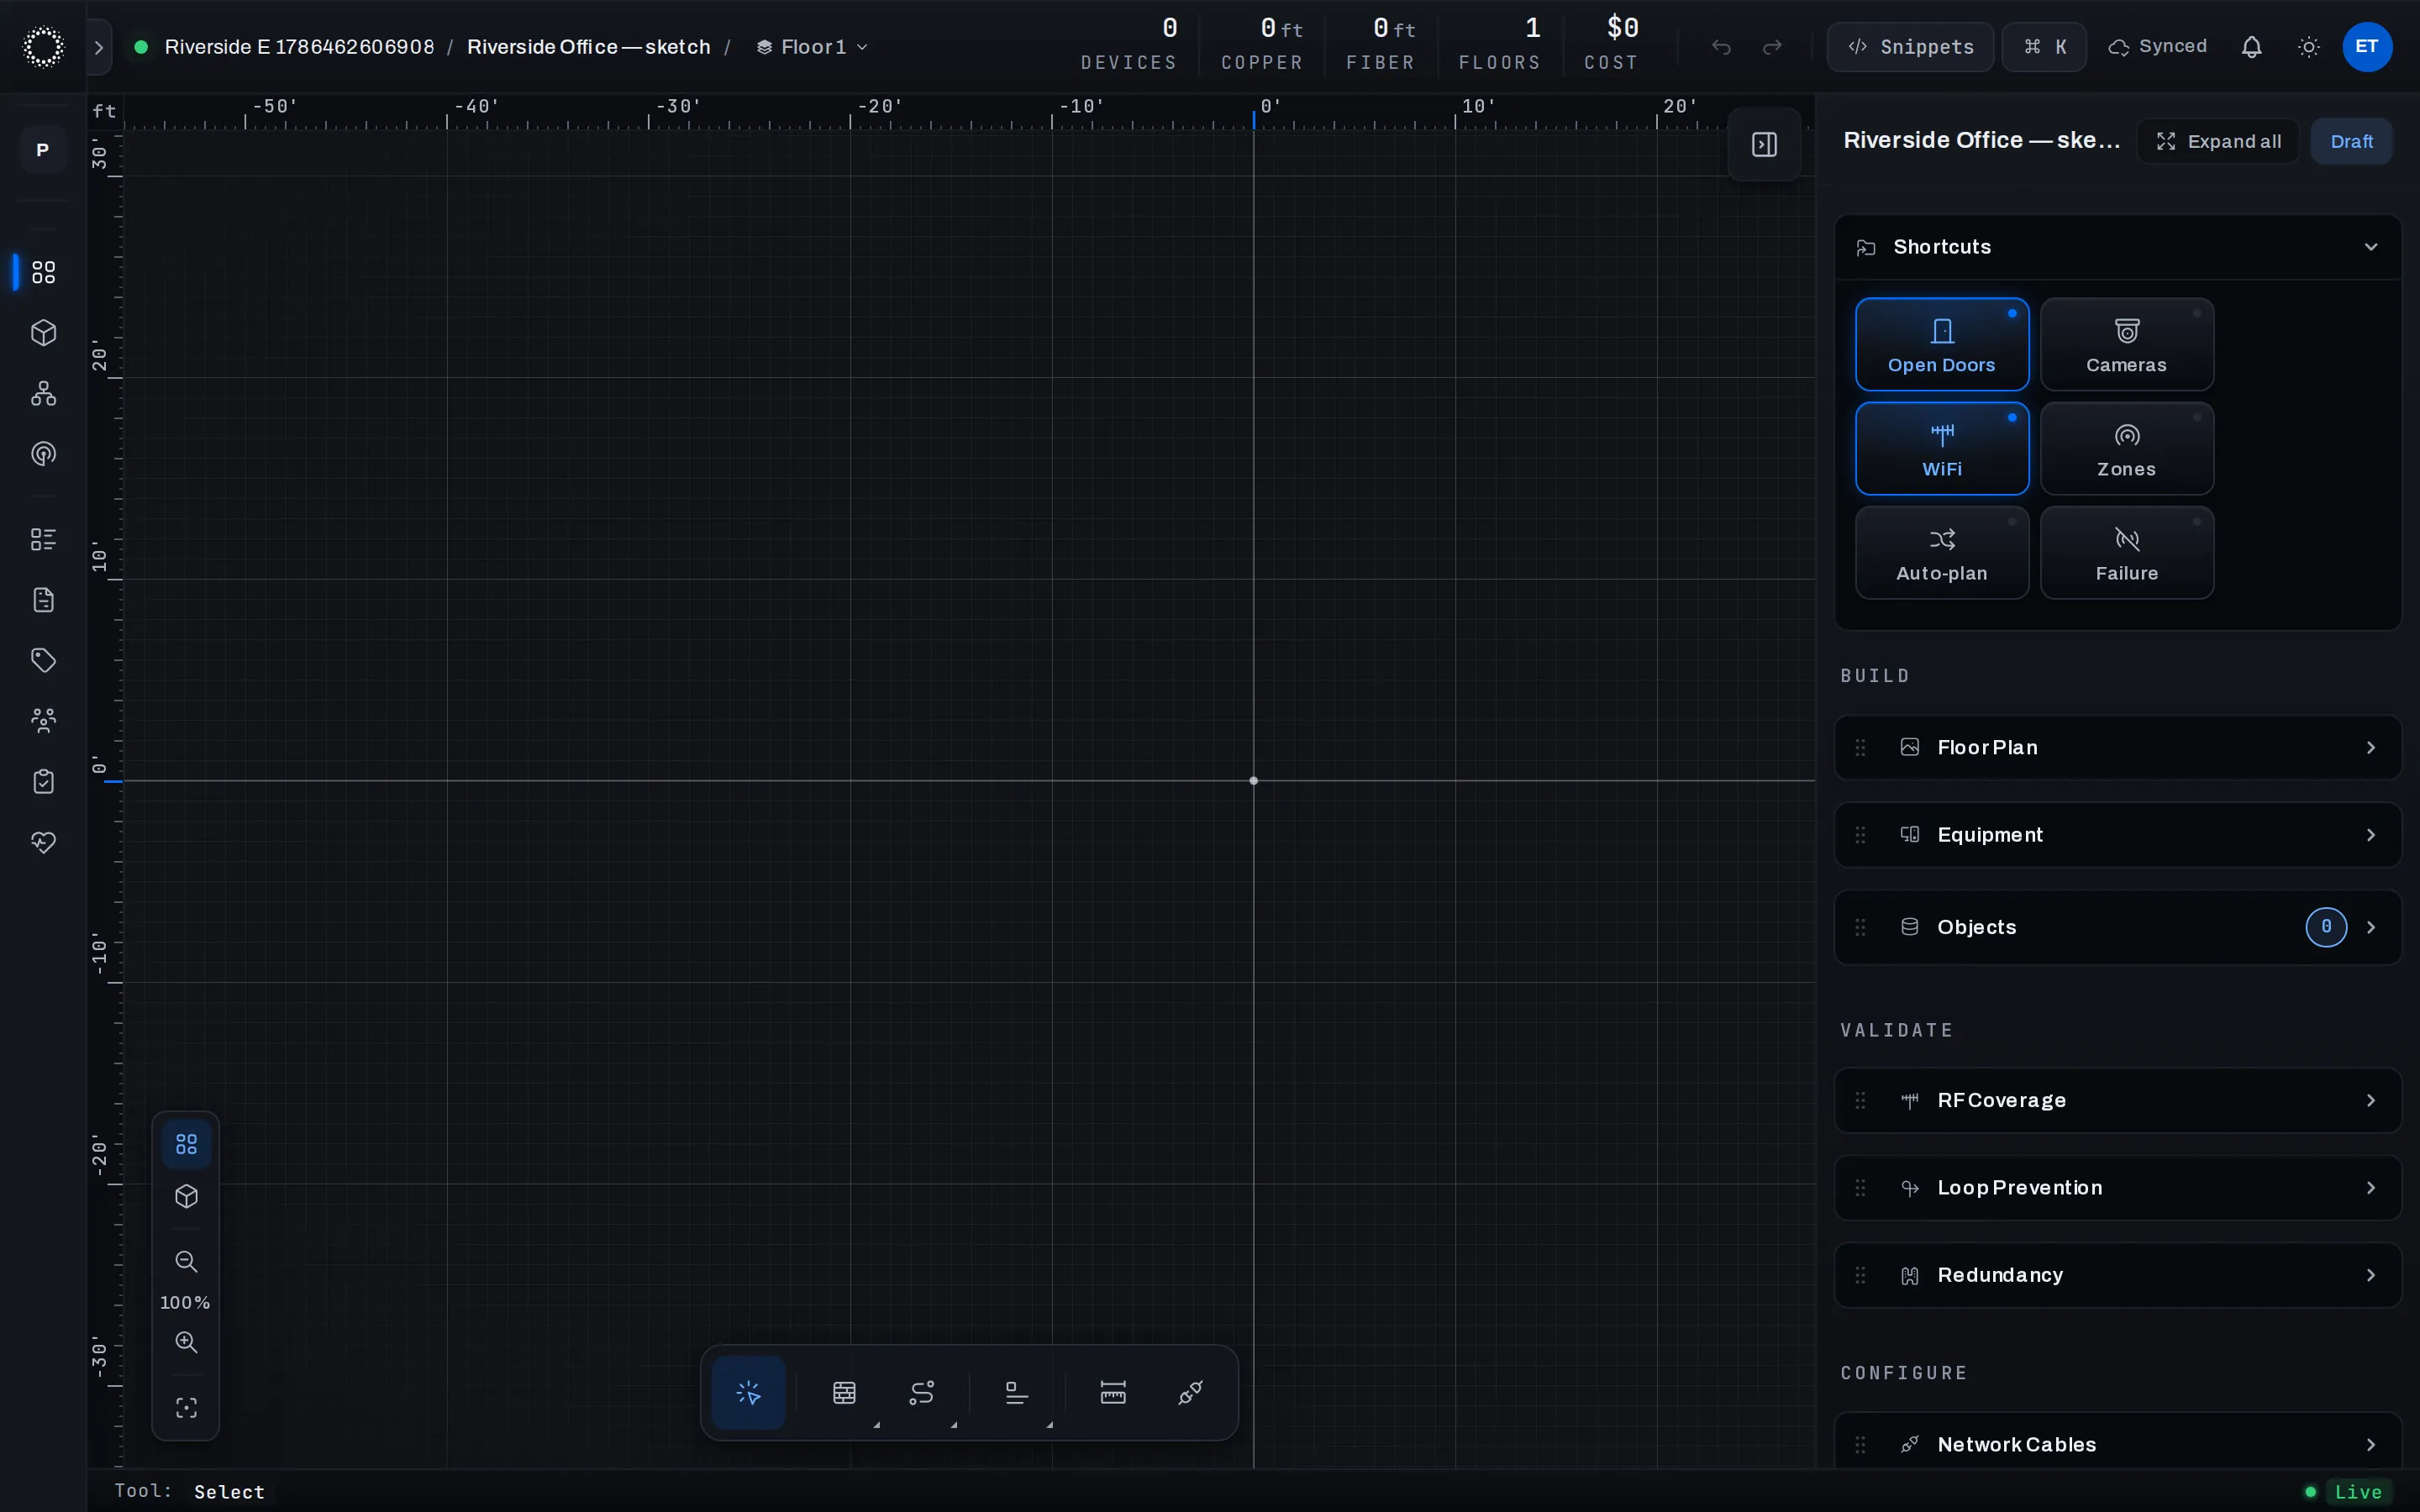Click the Riverside E 1786462606908 breadcrumb
This screenshot has width=2420, height=1512.
click(299, 47)
